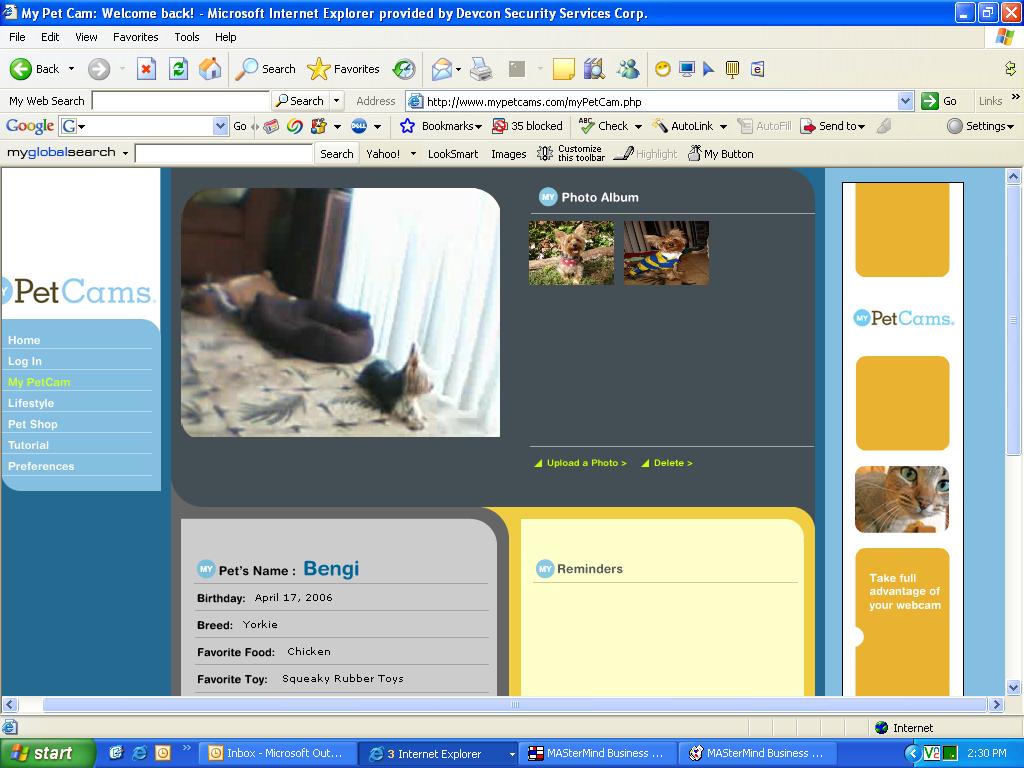Viewport: 1024px width, 768px height.
Task: Open the Tools menu
Action: (187, 37)
